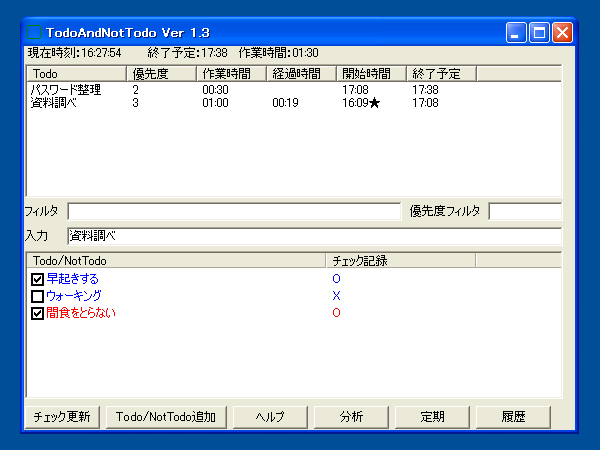Screen dimensions: 600x450
Task: Click the 開始時間 column header
Action: [371, 74]
